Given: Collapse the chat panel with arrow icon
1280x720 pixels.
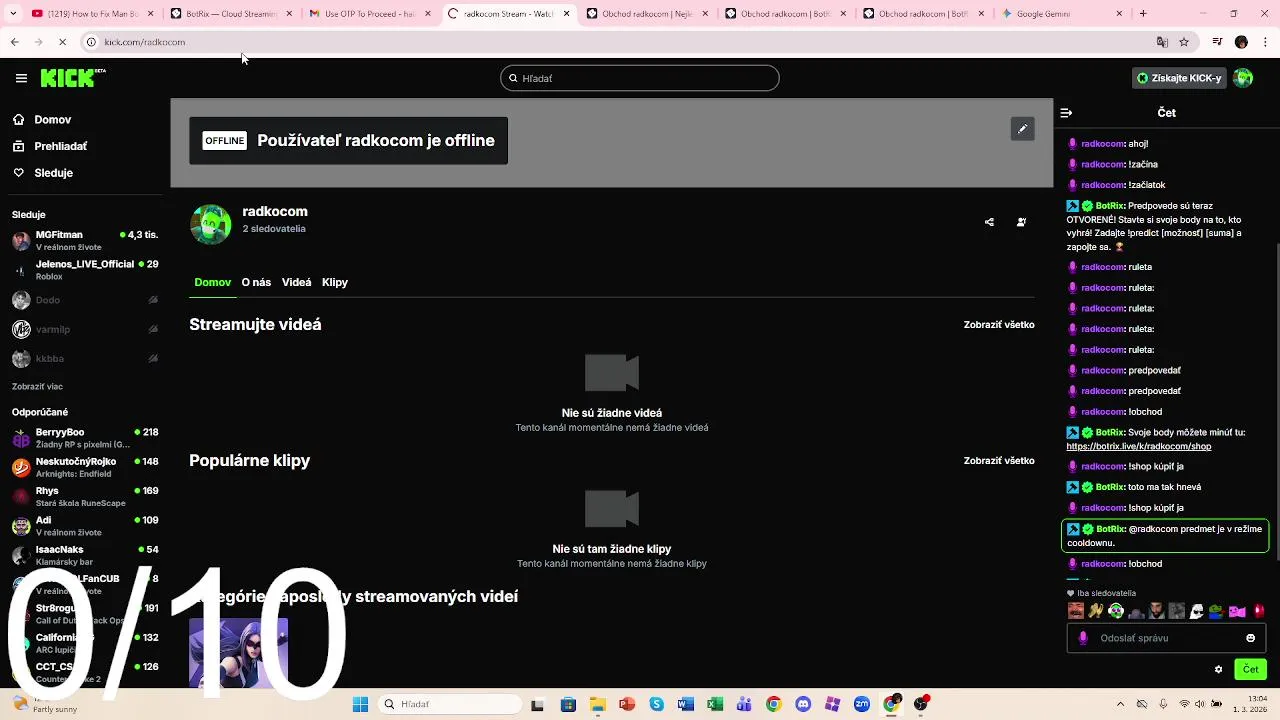Looking at the screenshot, I should (x=1066, y=113).
